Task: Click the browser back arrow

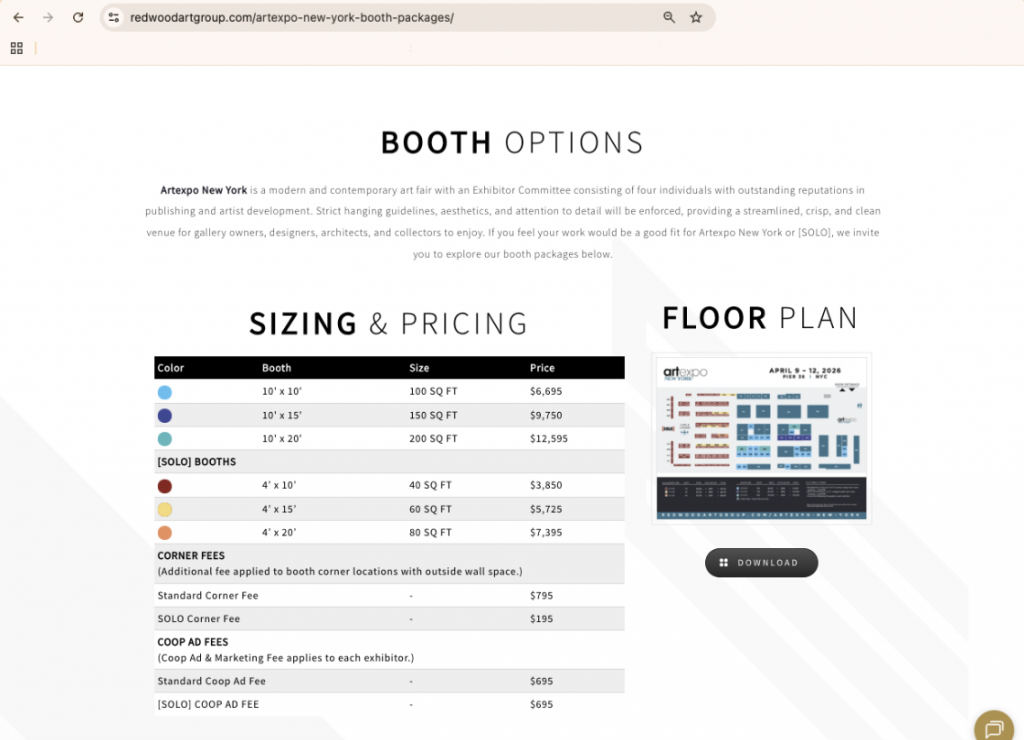Action: (x=18, y=17)
